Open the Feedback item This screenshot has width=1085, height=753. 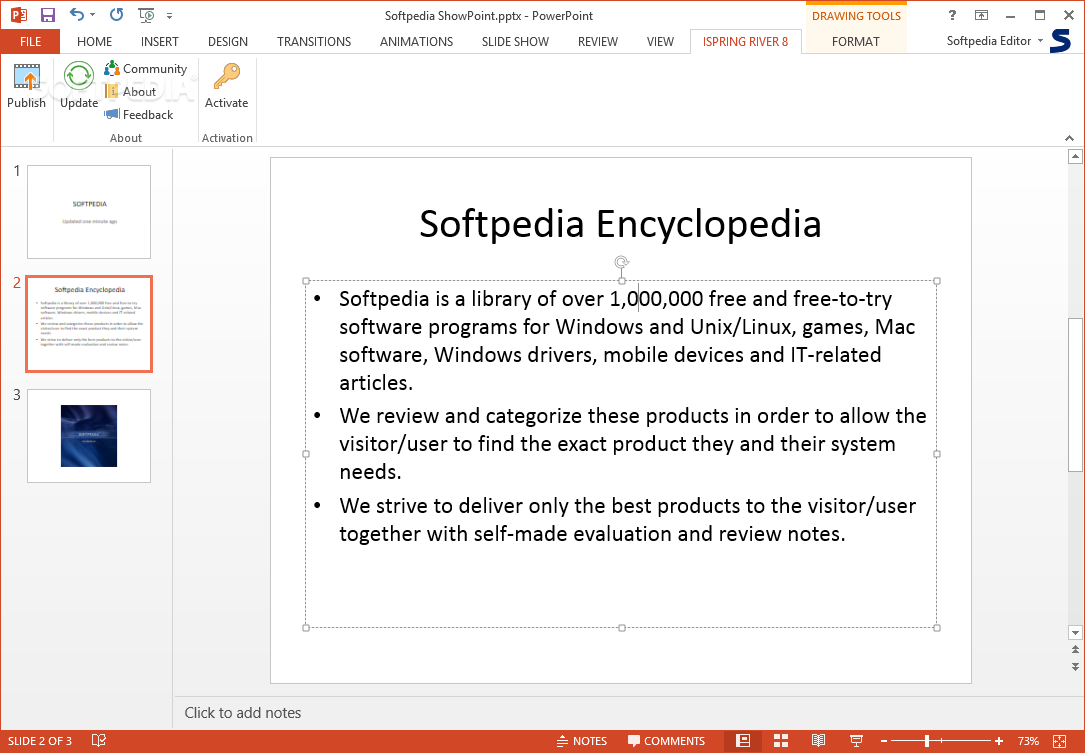pos(139,114)
